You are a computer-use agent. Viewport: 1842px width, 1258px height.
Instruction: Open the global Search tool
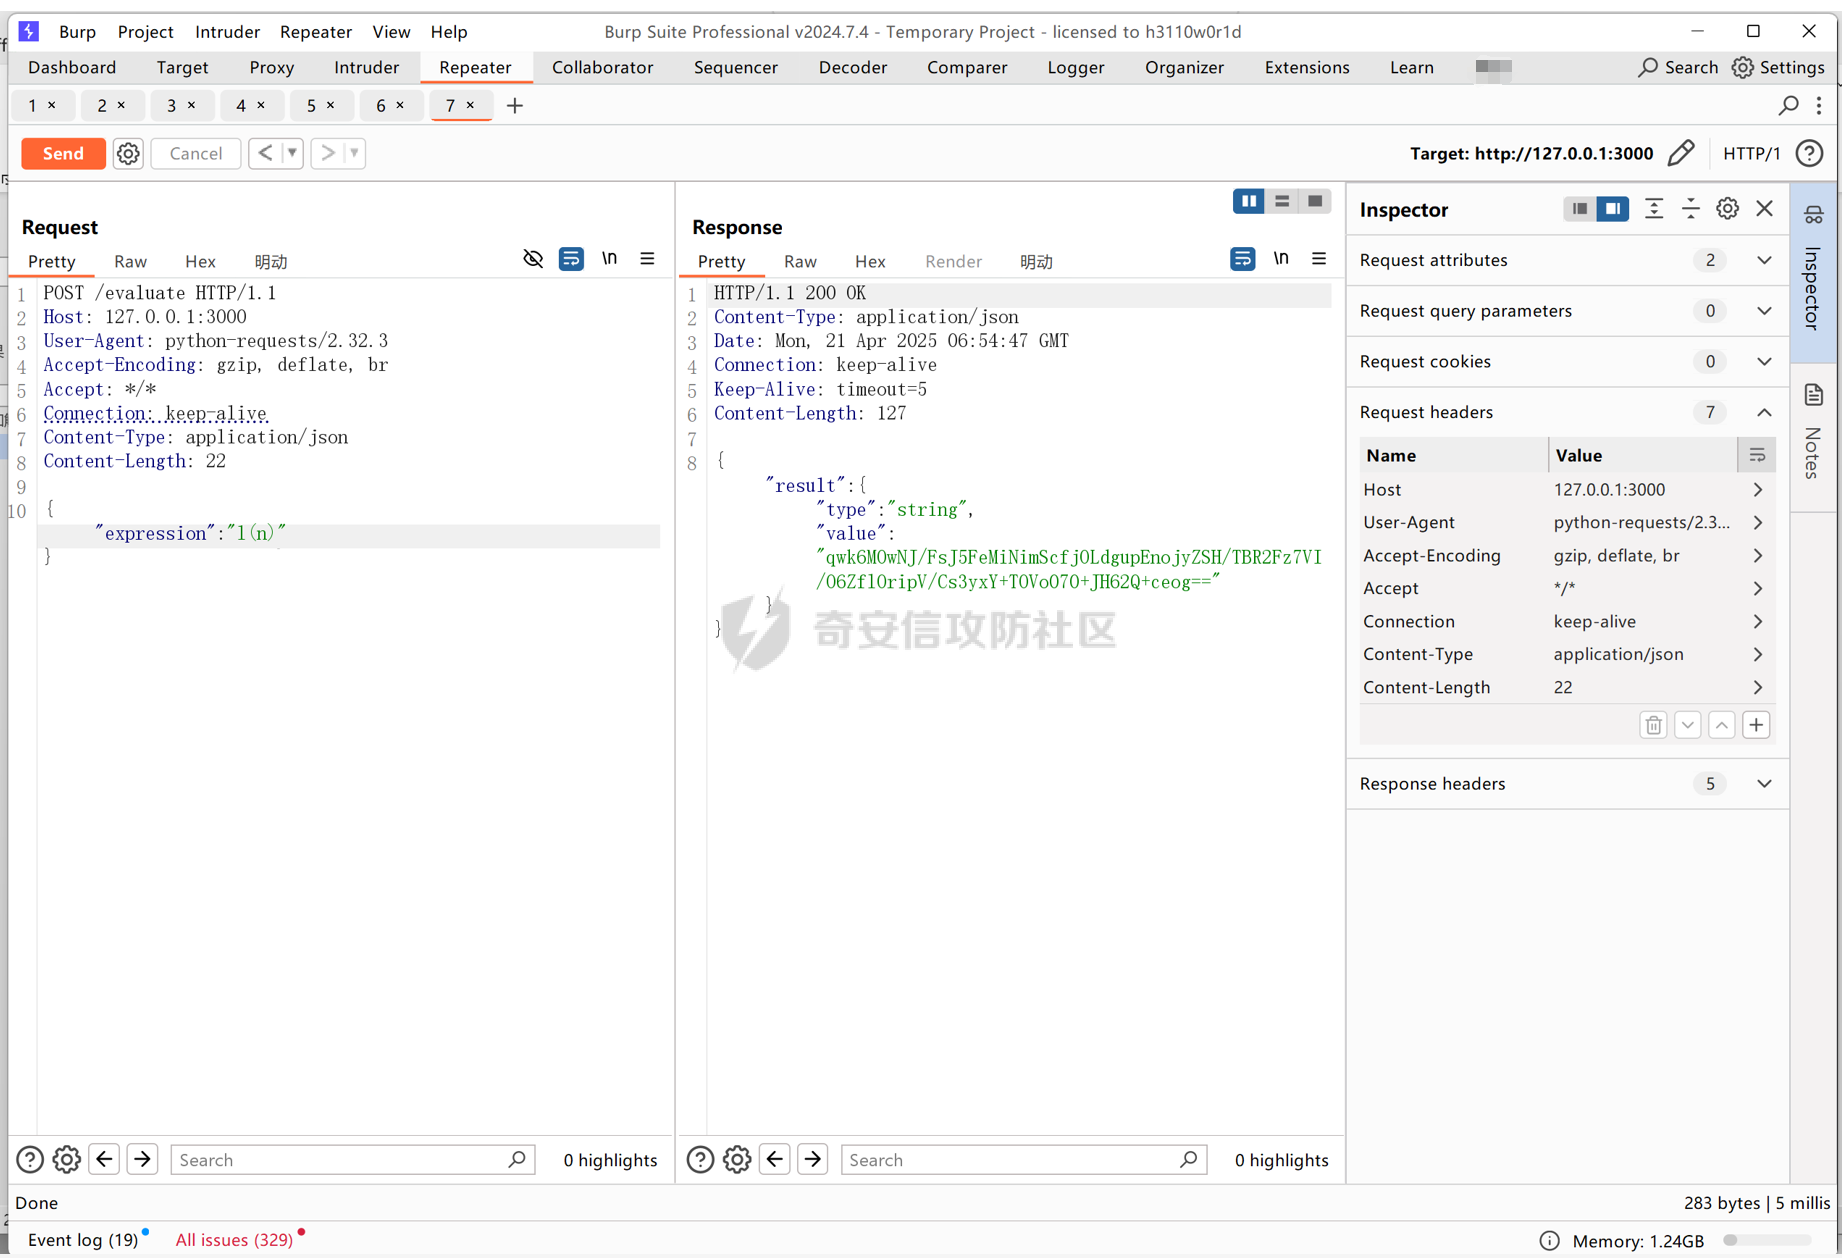(x=1678, y=67)
